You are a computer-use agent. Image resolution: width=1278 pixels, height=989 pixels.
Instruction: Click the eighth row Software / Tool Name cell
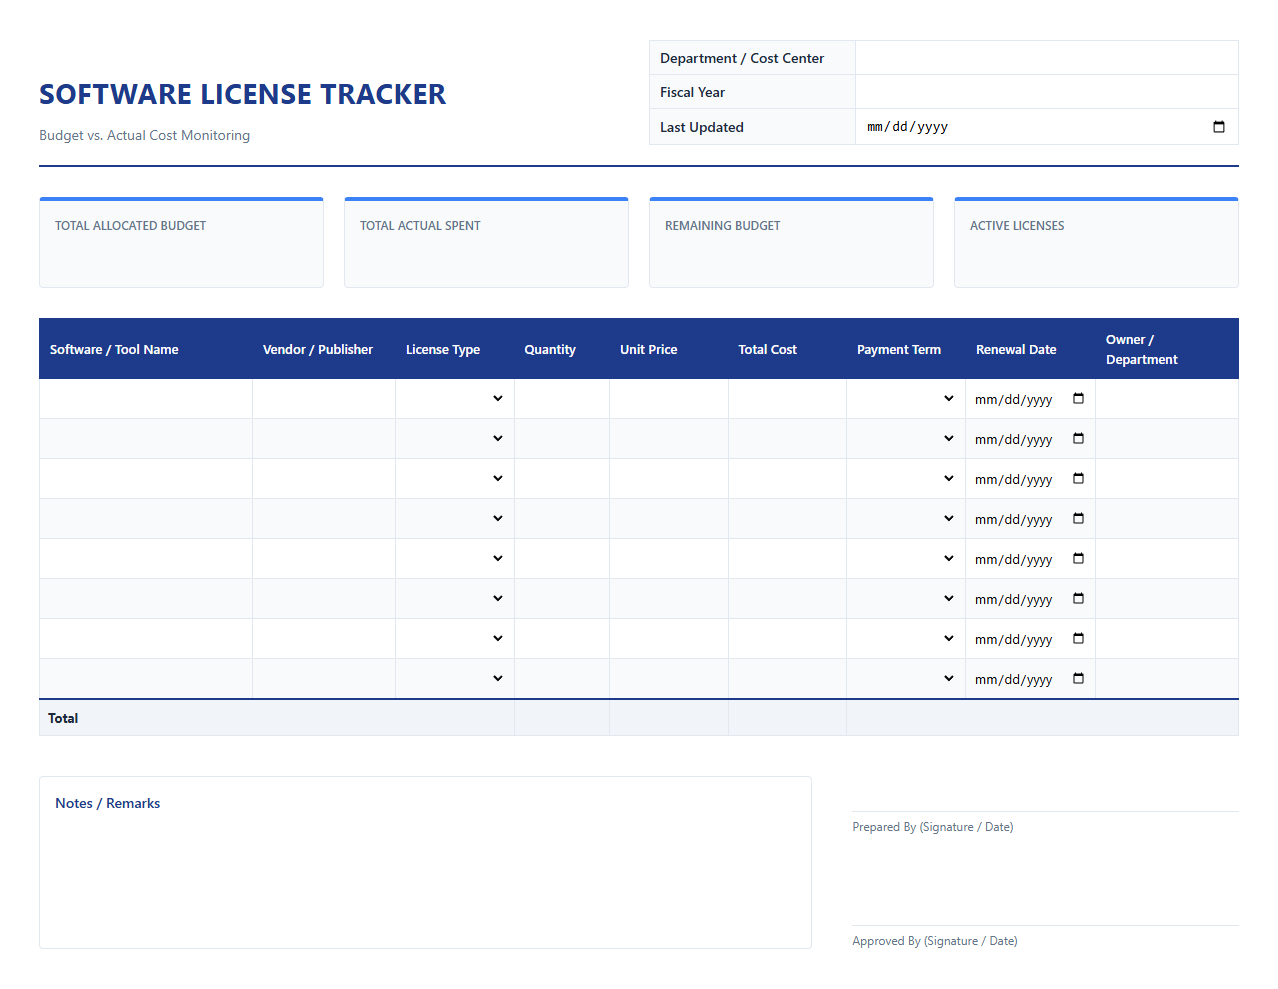coord(146,679)
